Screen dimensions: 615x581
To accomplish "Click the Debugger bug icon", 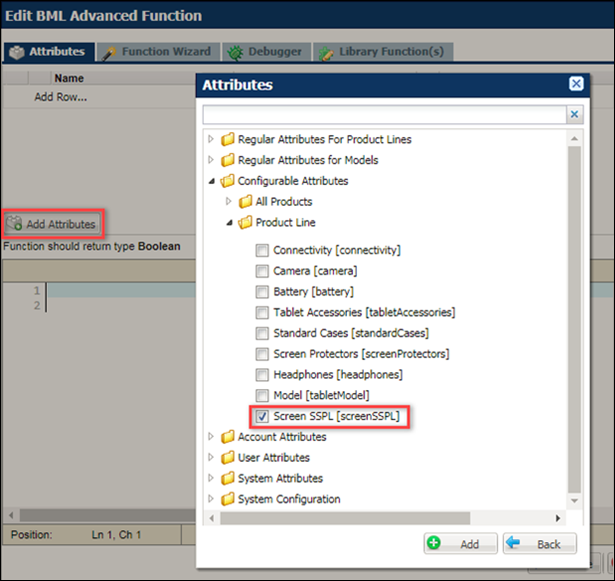I will pos(235,53).
